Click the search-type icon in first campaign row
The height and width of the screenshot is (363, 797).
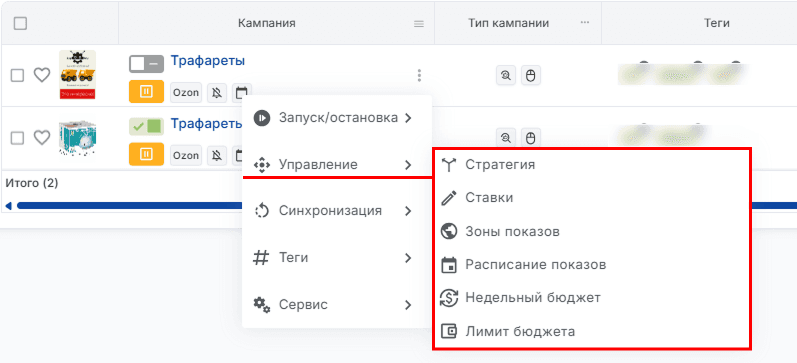click(506, 76)
